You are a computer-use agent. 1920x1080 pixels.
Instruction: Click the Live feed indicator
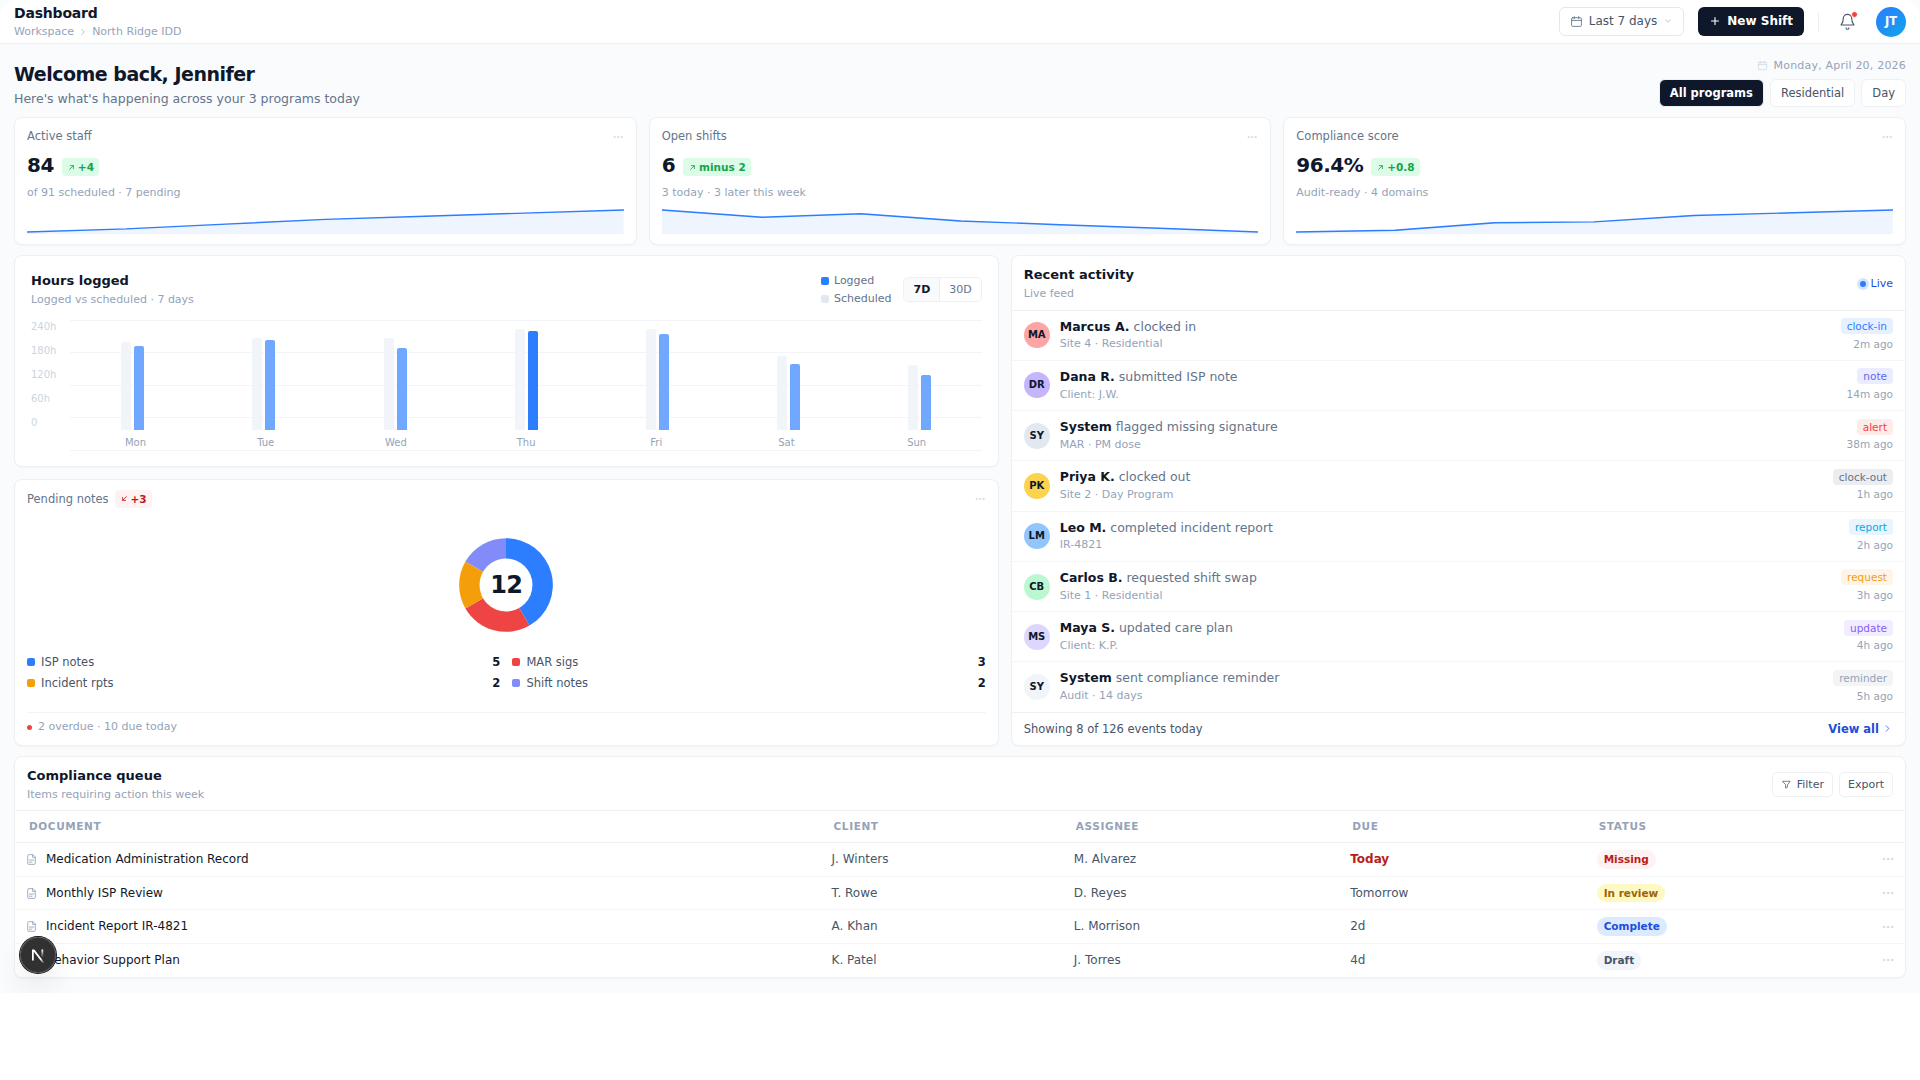pos(1875,284)
